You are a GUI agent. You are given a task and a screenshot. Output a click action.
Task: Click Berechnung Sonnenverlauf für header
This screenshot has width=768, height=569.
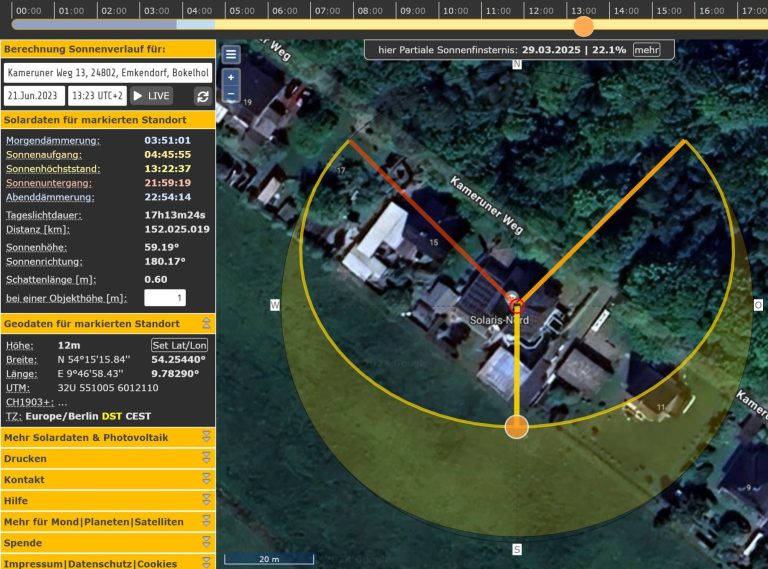click(108, 49)
